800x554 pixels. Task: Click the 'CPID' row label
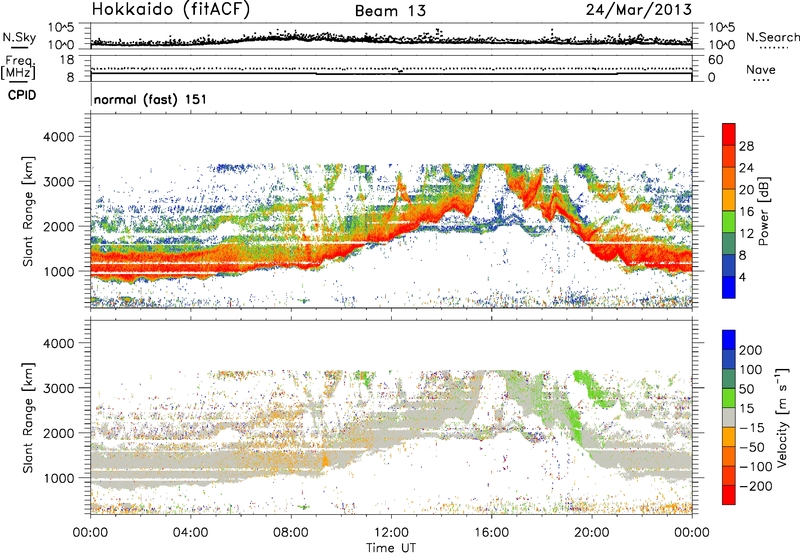22,95
